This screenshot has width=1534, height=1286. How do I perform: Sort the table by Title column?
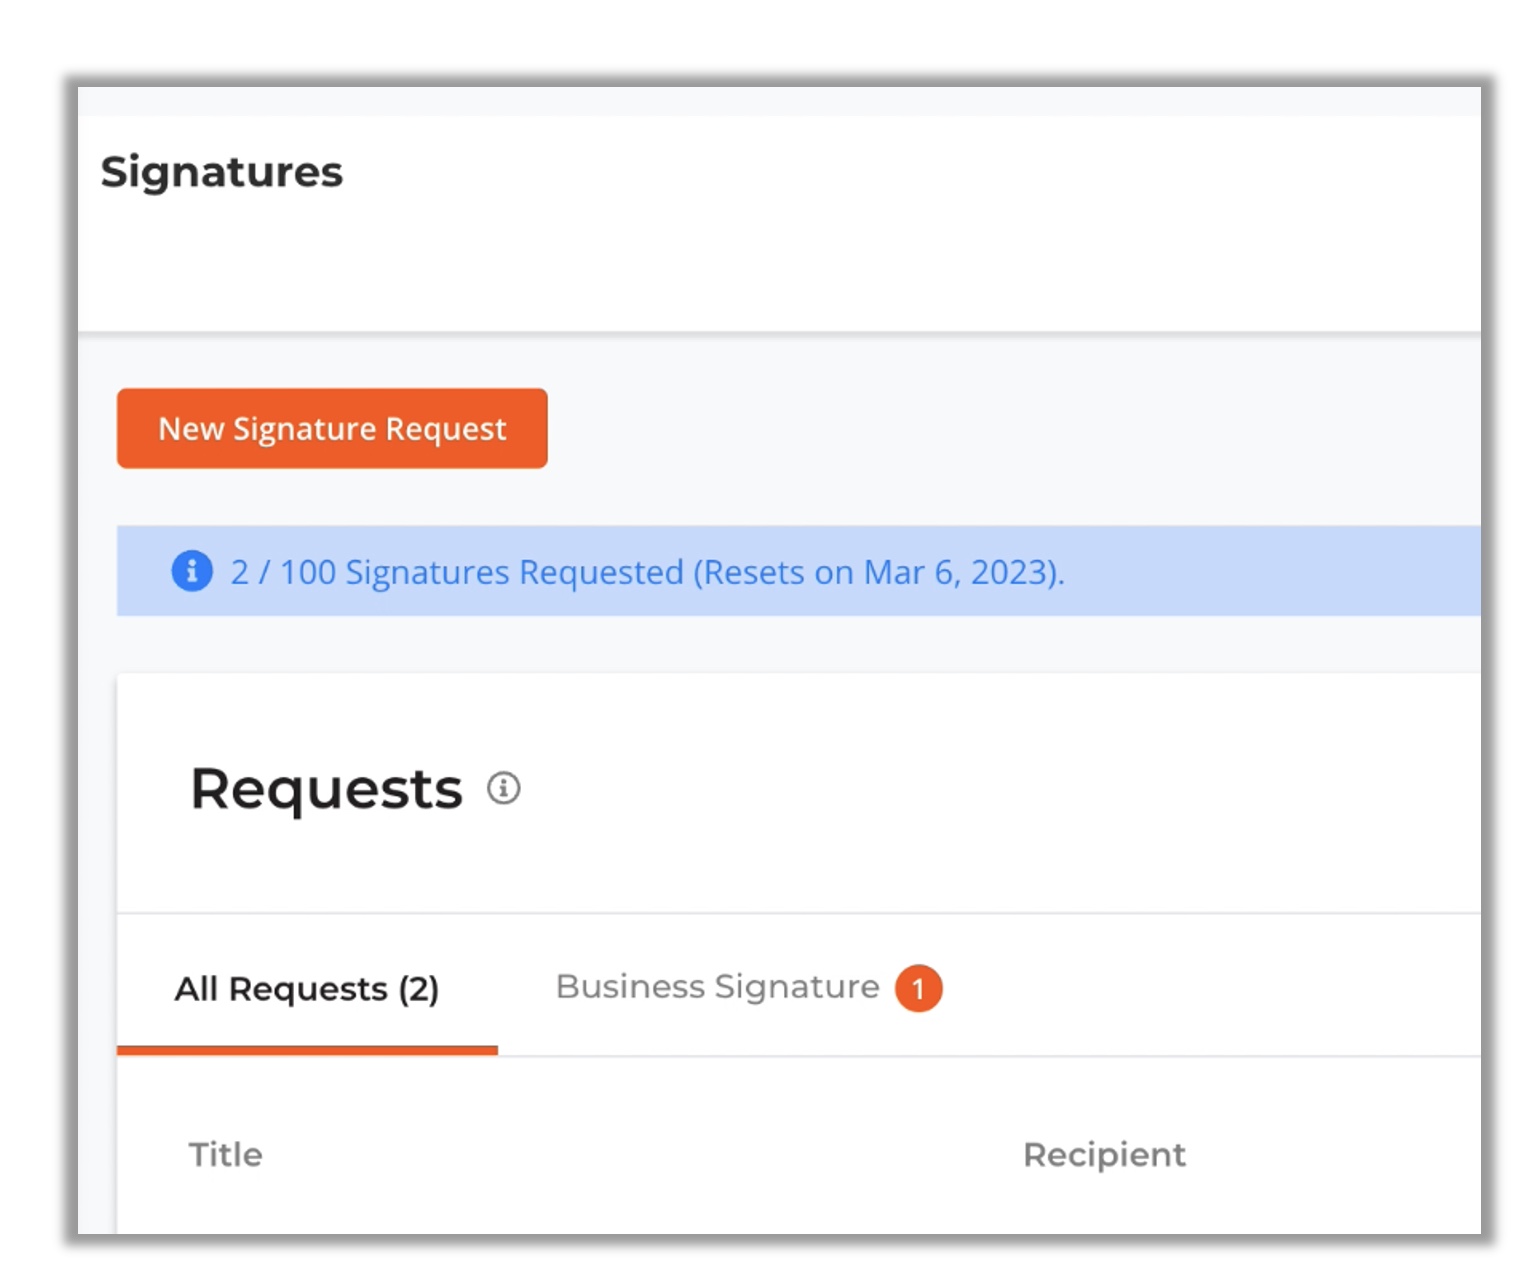pos(226,1154)
